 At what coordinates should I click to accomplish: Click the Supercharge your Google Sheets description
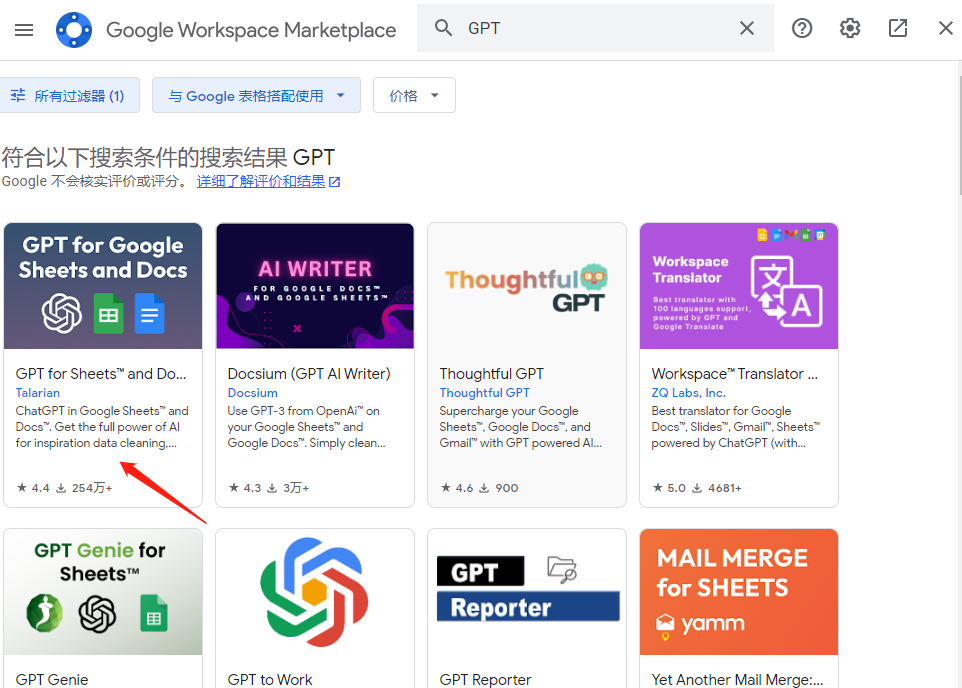(520, 427)
